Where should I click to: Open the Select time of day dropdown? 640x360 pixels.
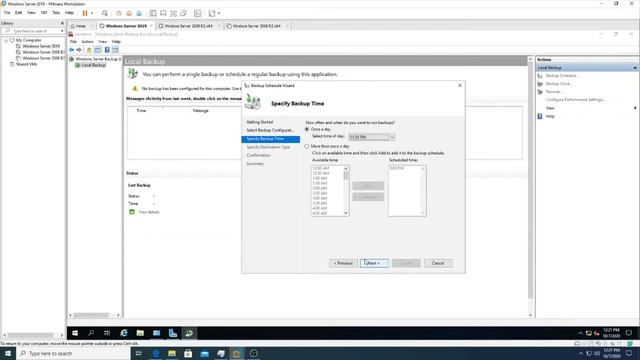tap(372, 137)
